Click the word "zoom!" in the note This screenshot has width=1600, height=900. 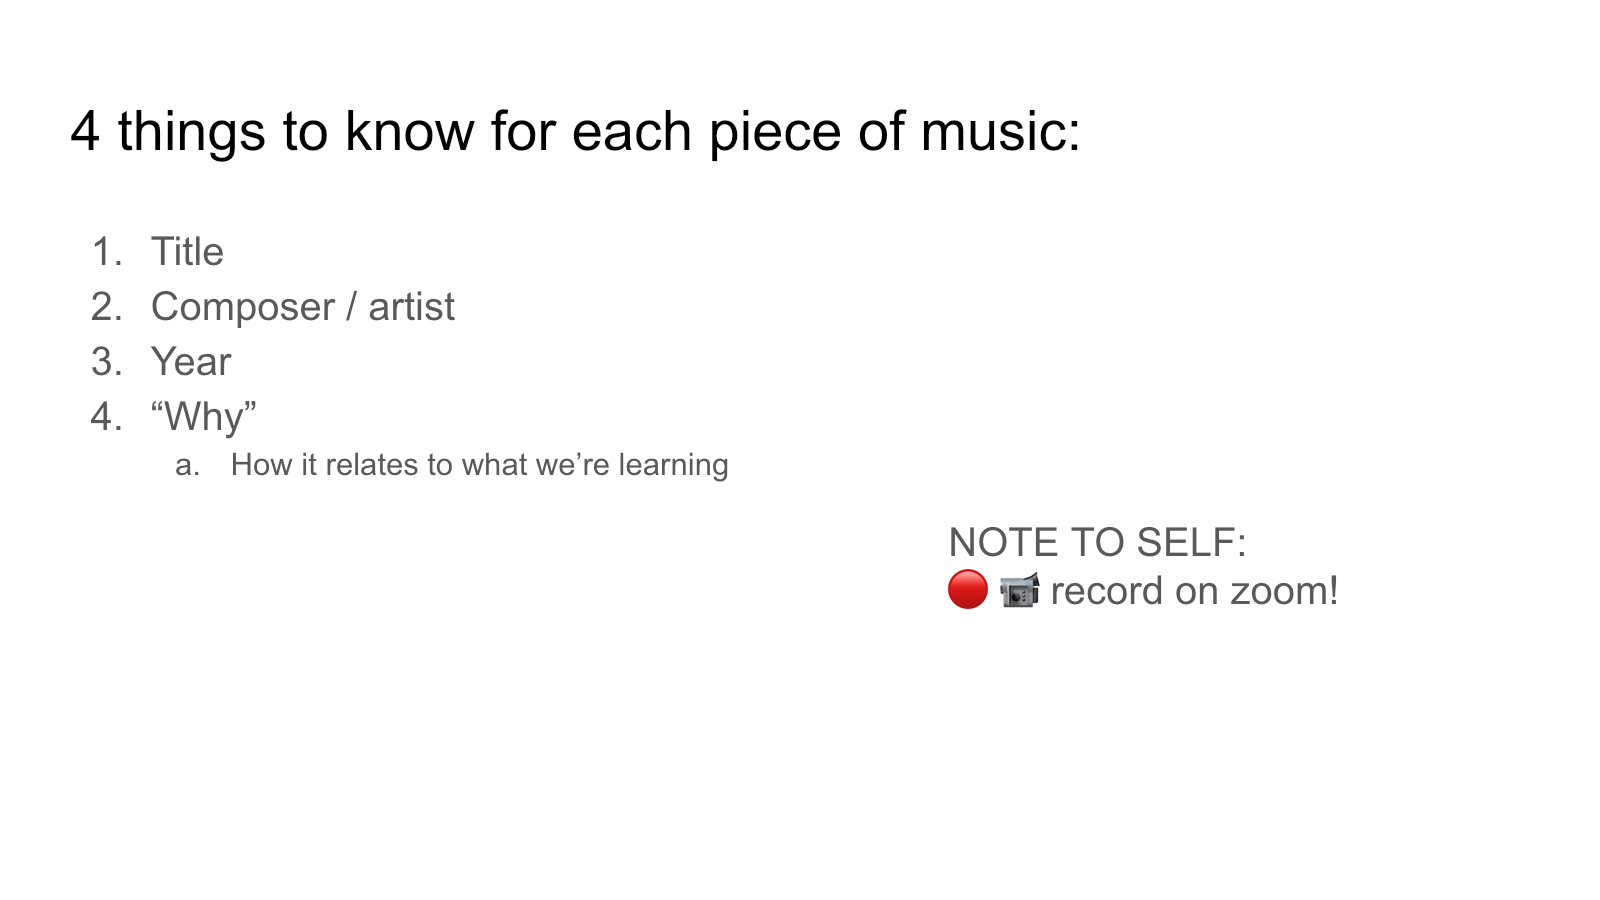[x=1284, y=591]
